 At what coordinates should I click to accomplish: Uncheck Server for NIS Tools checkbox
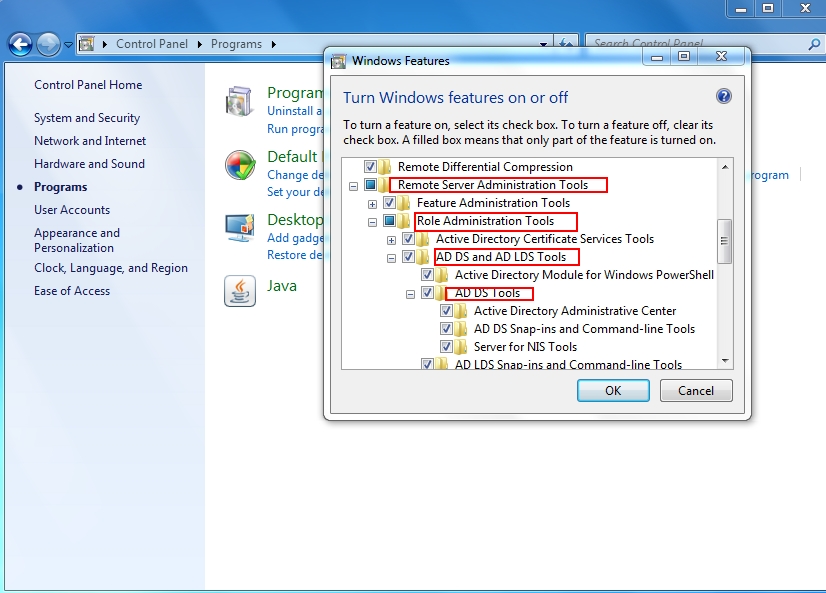click(x=446, y=347)
